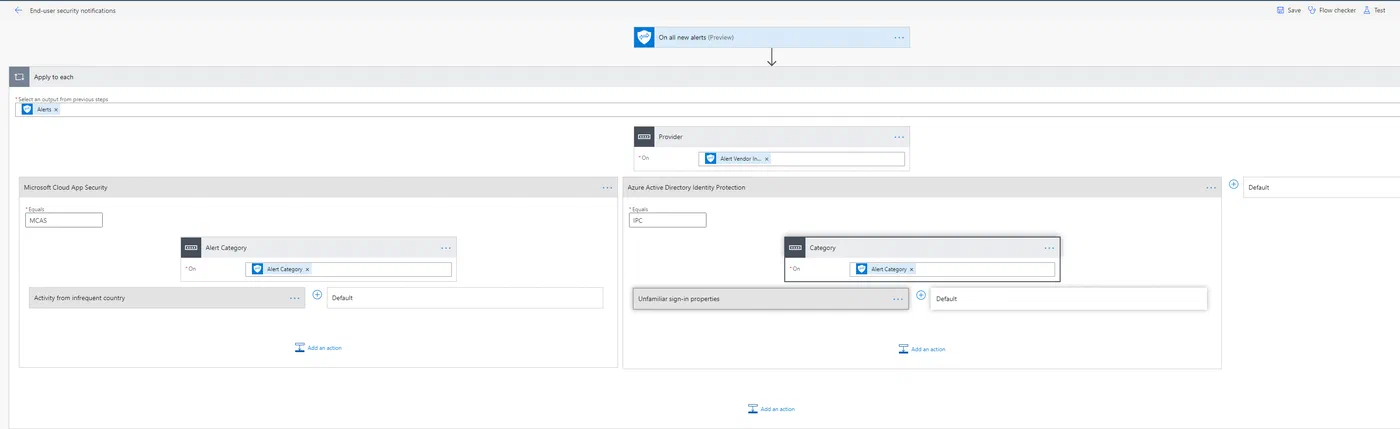1400x429 pixels.
Task: Click the Alert Category token in the Alert Category step
Action: [281, 269]
